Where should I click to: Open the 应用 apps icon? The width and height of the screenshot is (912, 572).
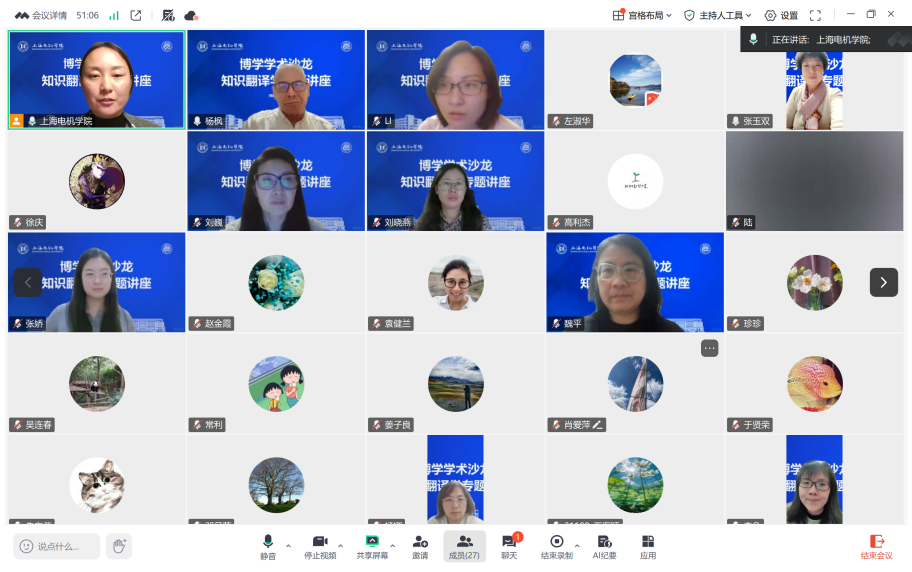(648, 546)
